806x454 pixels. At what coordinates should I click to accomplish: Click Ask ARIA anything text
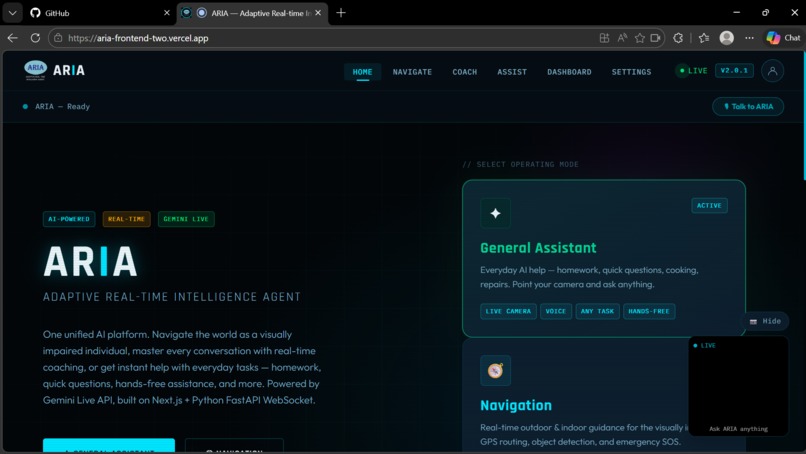[738, 429]
